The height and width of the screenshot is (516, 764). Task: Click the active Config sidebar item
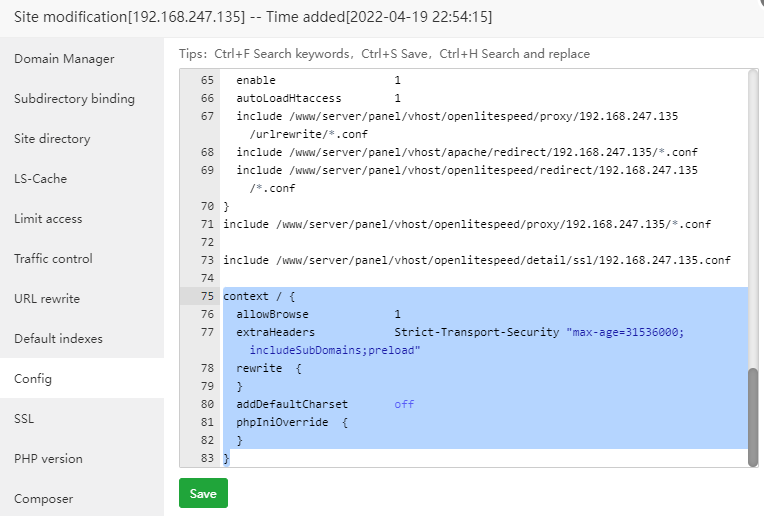(x=33, y=379)
